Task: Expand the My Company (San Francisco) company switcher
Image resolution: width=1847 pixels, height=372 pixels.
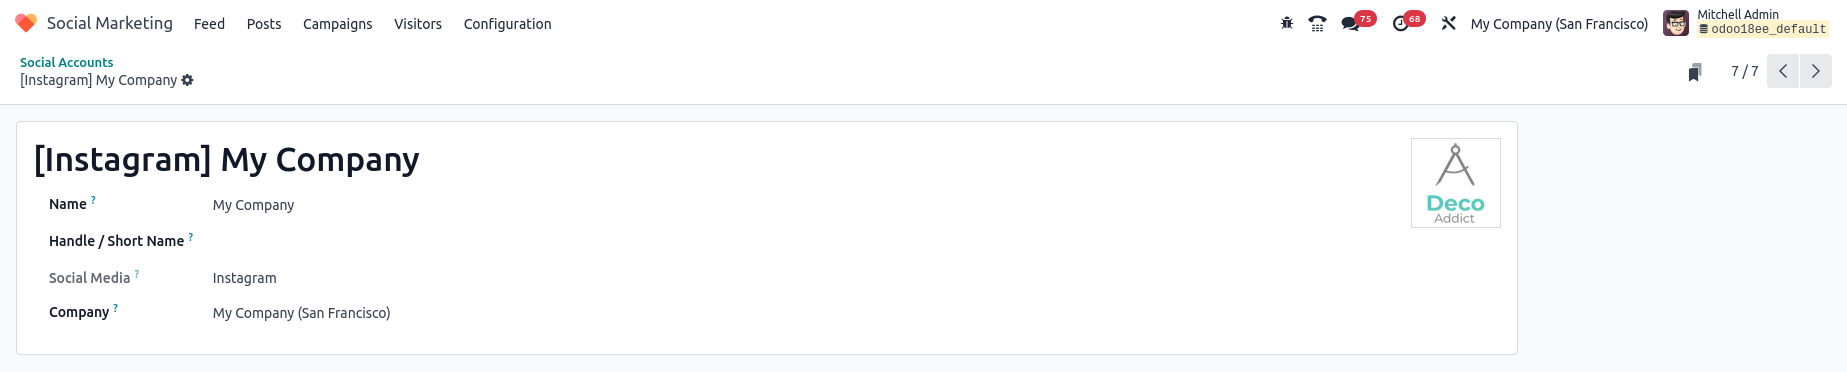Action: [1559, 24]
